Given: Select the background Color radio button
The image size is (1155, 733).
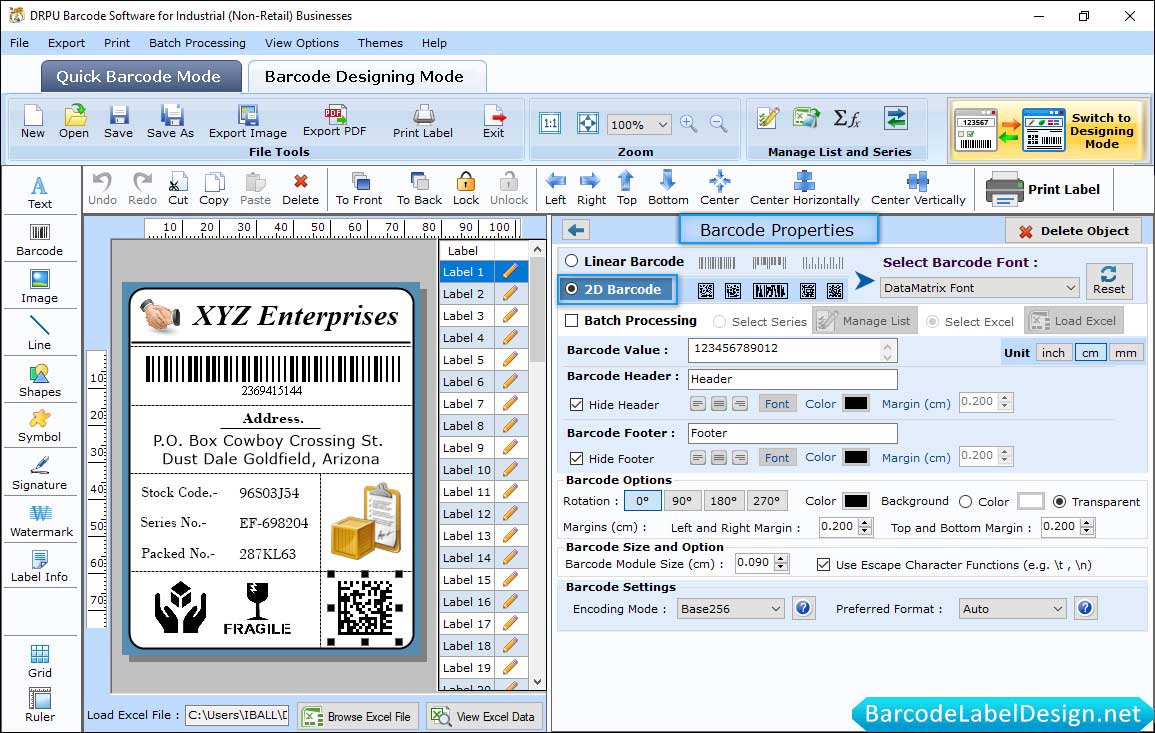Looking at the screenshot, I should click(x=966, y=502).
